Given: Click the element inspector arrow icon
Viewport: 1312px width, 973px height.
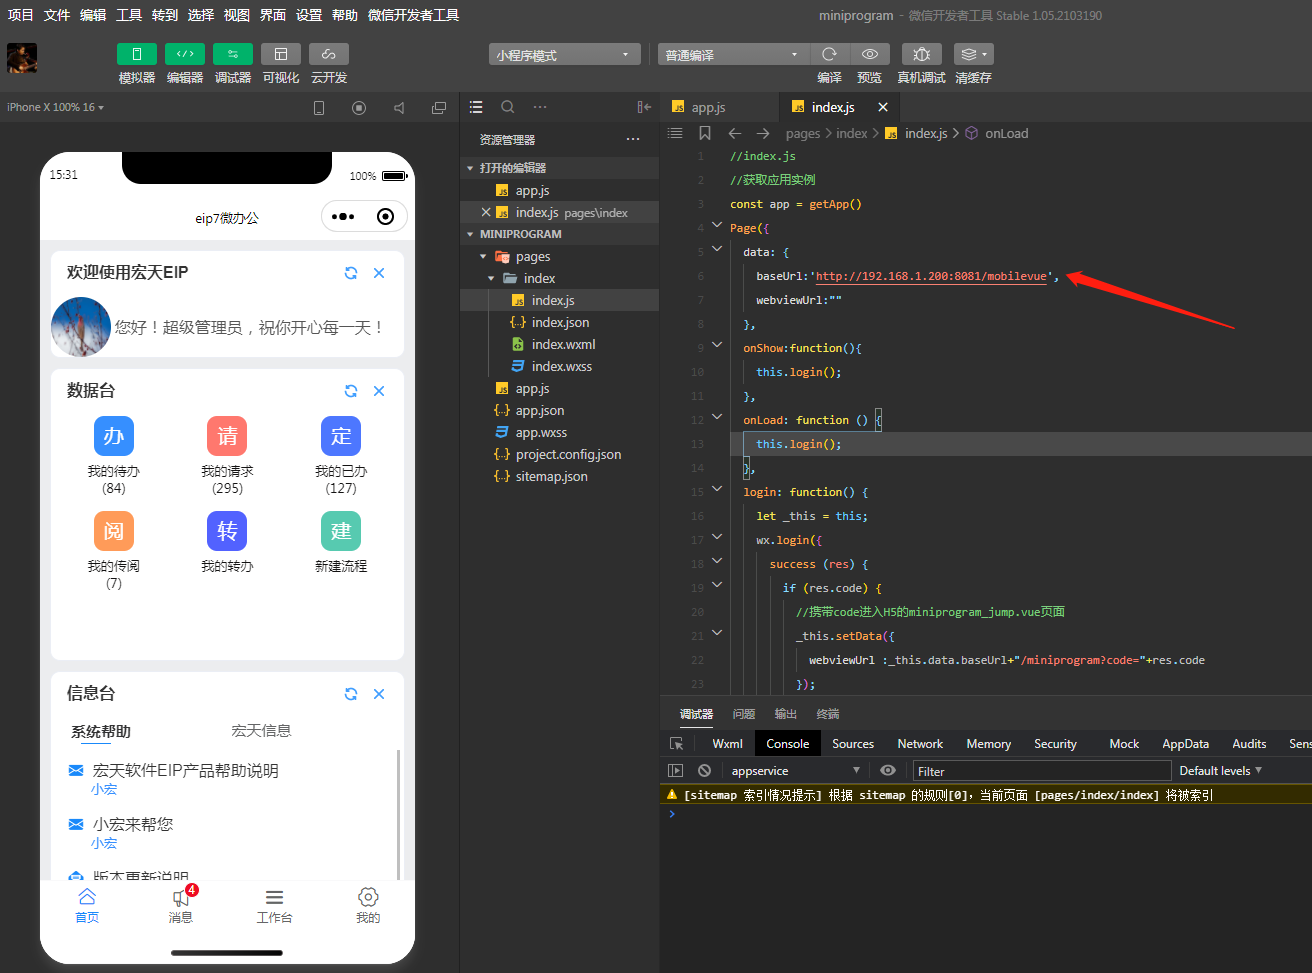Looking at the screenshot, I should tap(677, 744).
